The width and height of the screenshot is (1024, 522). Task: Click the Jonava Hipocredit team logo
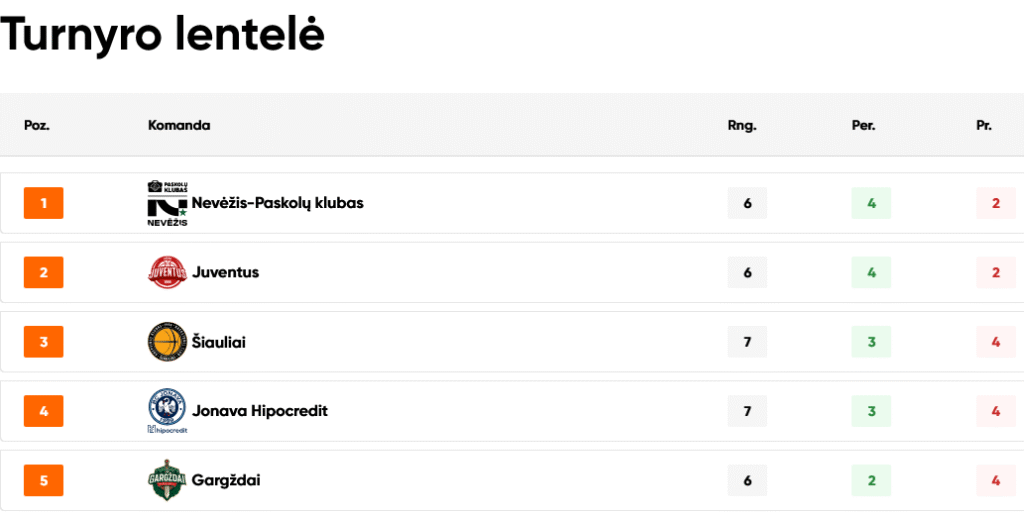(x=167, y=410)
